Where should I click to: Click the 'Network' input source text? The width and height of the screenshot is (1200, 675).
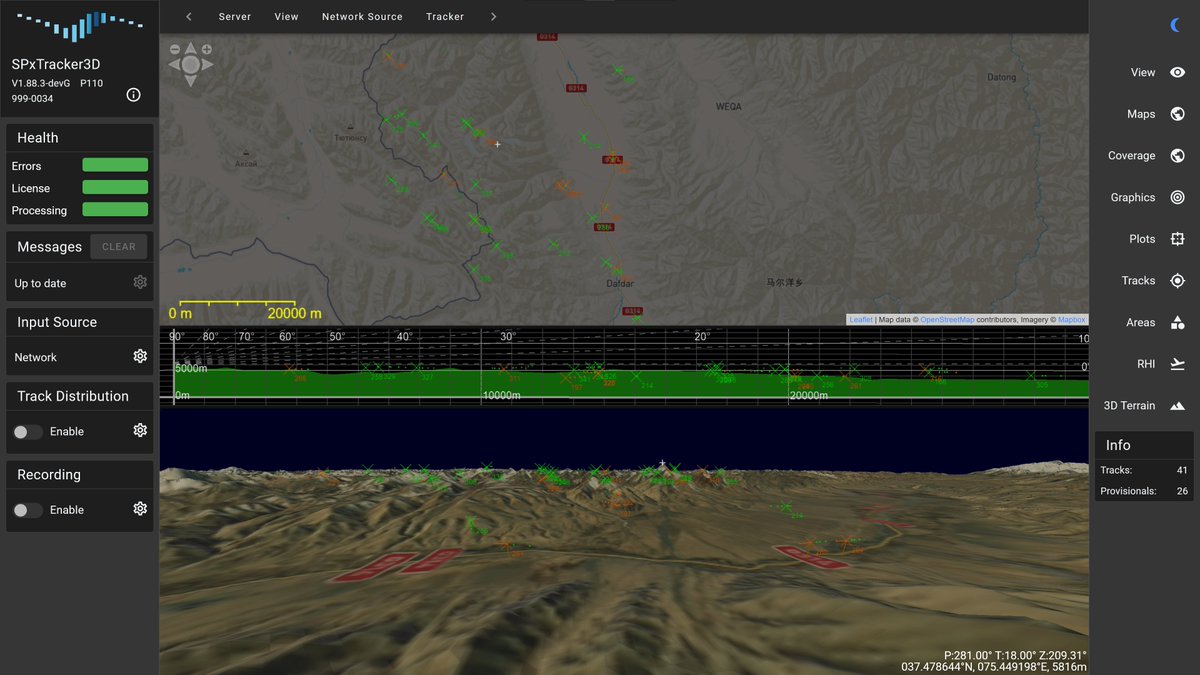click(35, 357)
